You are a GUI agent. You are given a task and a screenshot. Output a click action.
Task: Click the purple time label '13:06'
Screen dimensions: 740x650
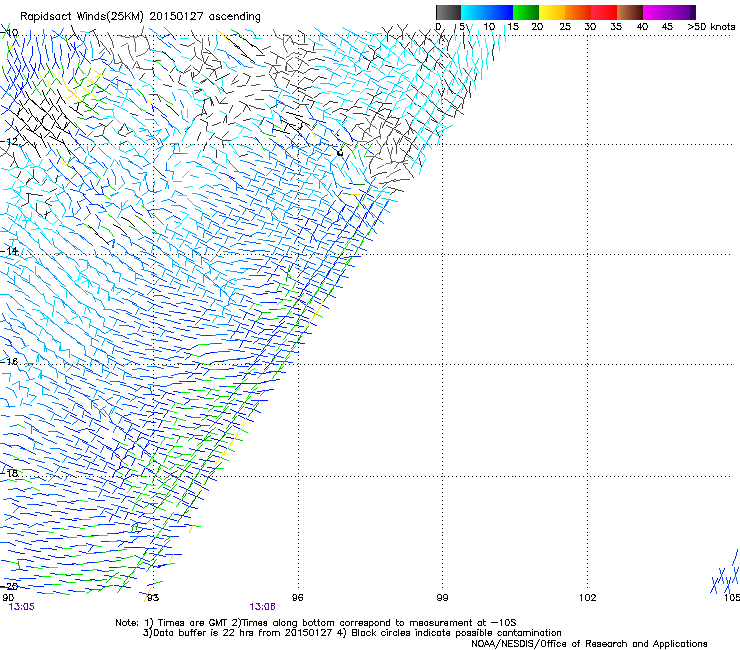262,607
